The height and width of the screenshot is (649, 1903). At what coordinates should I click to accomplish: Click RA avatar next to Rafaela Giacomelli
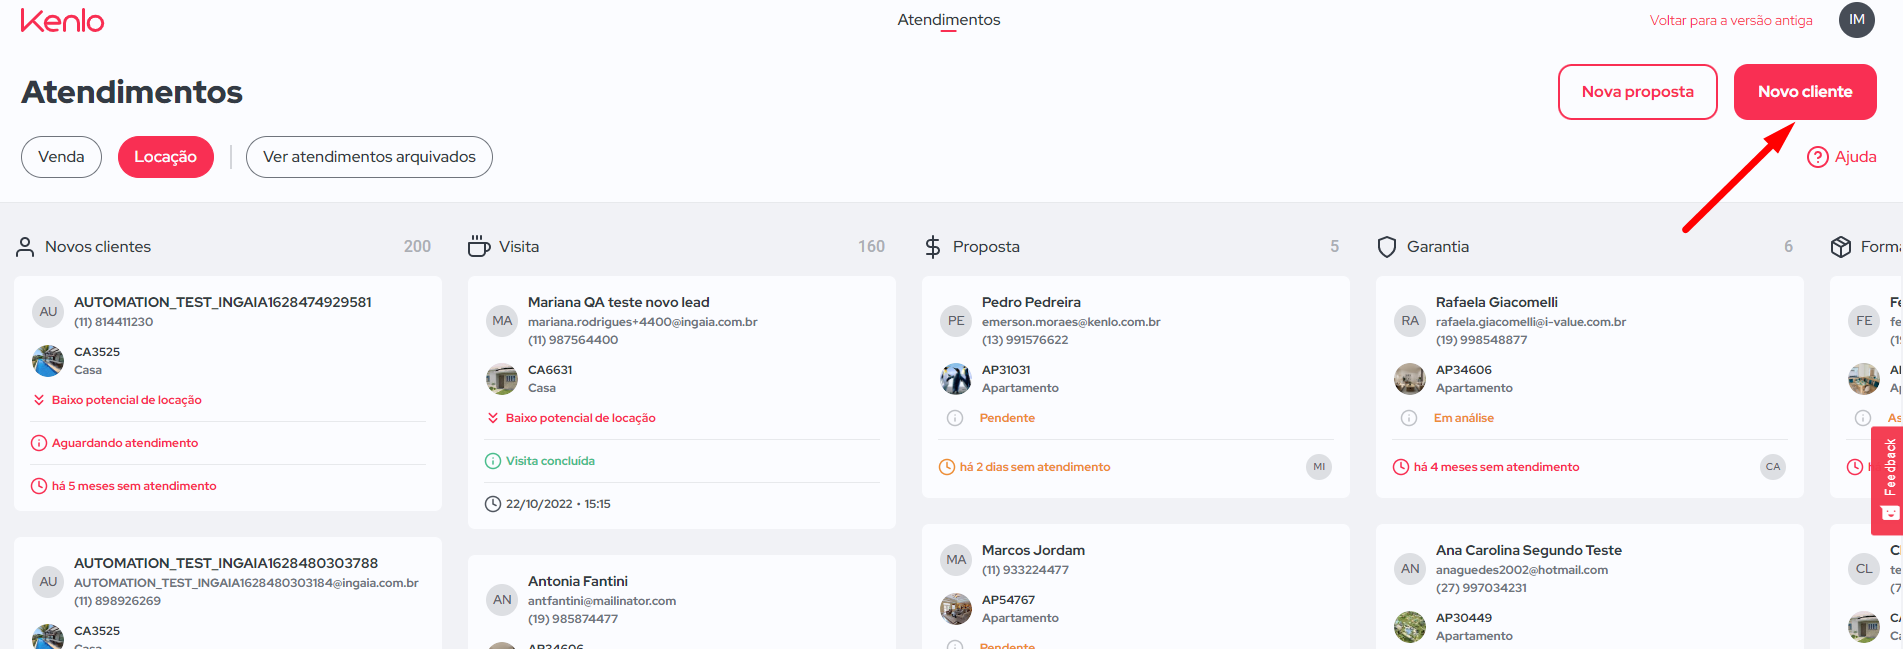(1410, 321)
